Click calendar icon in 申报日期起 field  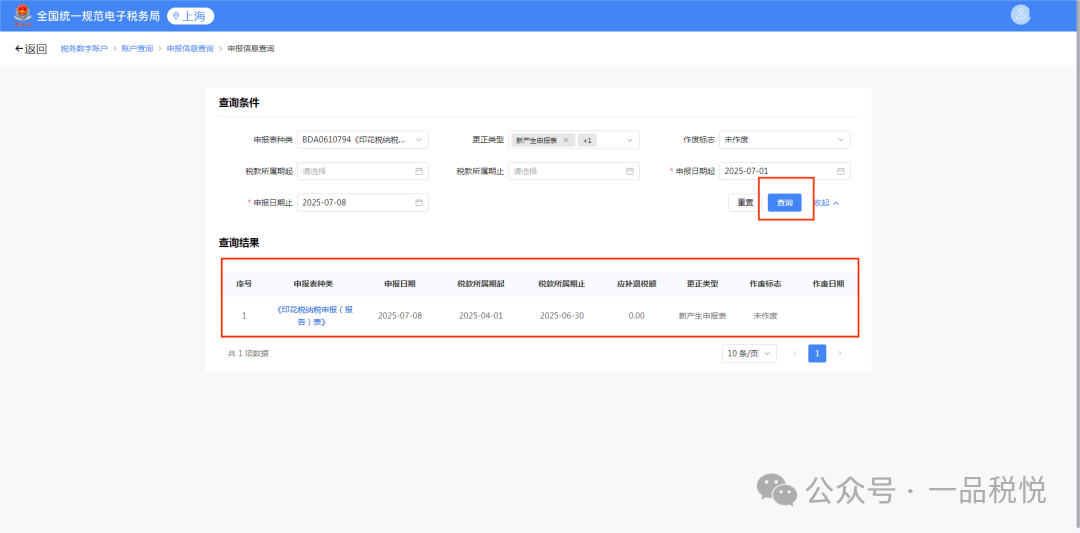[841, 171]
